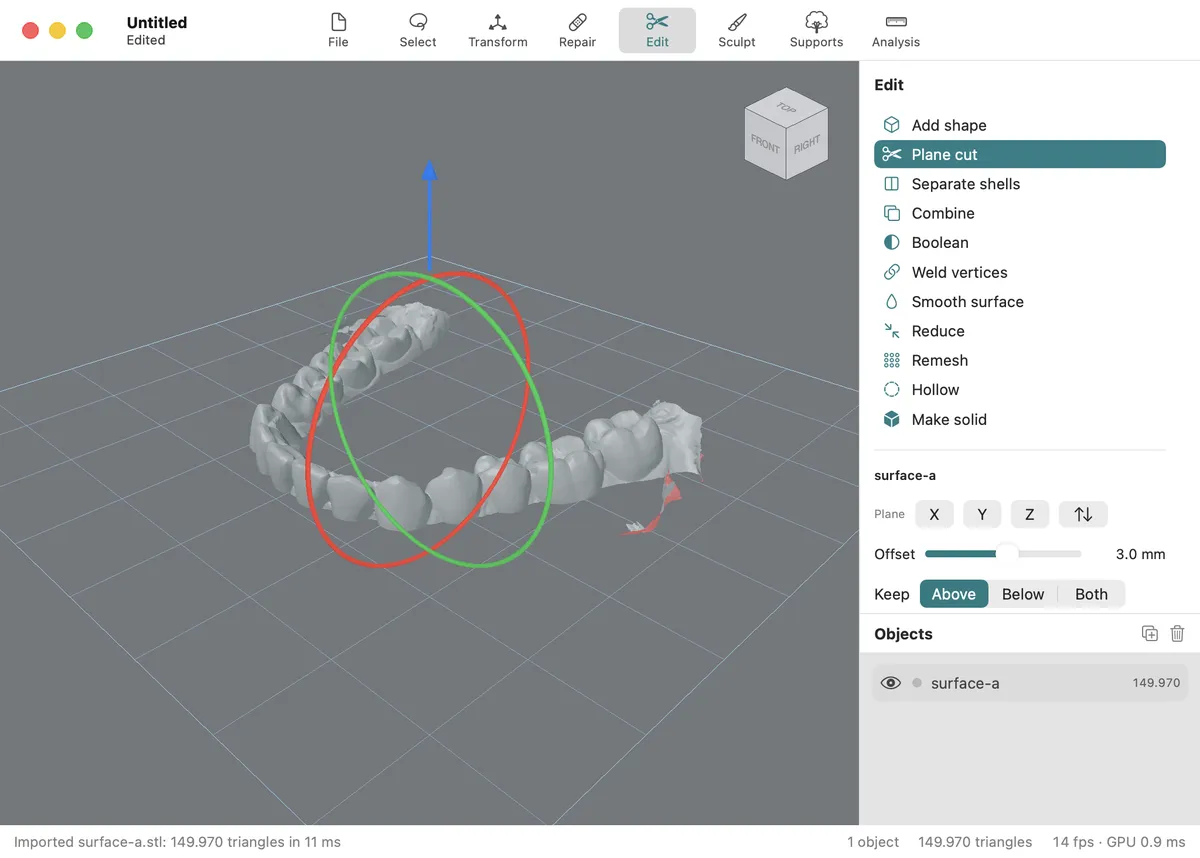The width and height of the screenshot is (1200, 858).
Task: Open the Supports tools
Action: [816, 30]
